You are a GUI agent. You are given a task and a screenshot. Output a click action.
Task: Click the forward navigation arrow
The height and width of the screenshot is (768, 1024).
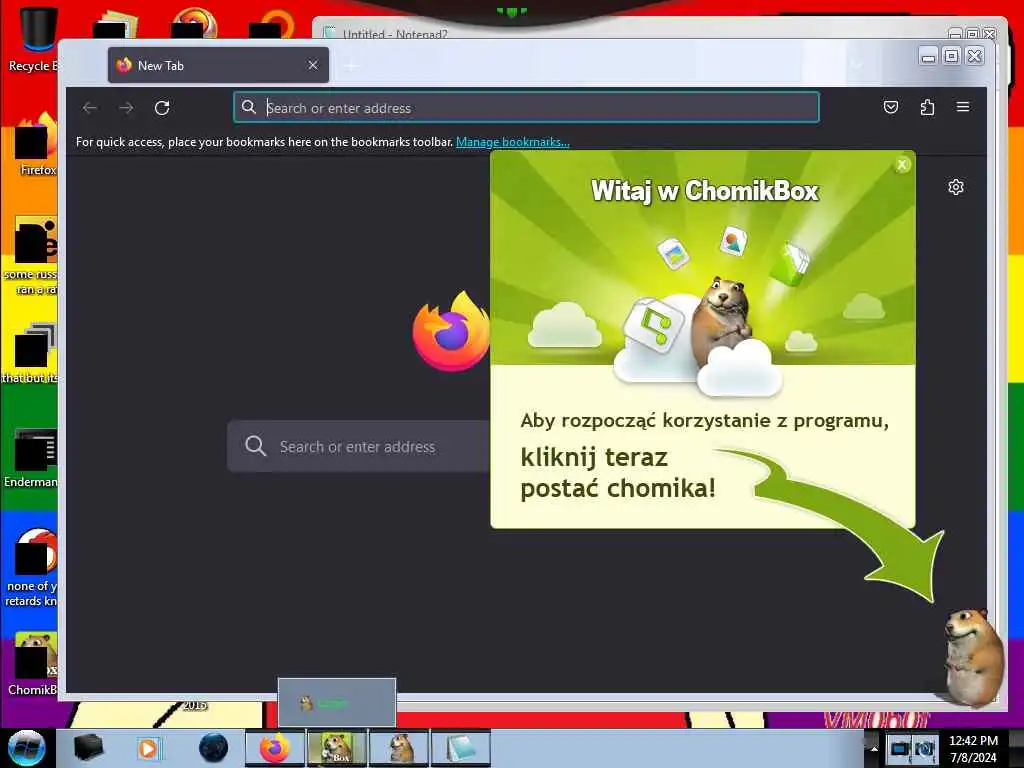click(x=126, y=108)
